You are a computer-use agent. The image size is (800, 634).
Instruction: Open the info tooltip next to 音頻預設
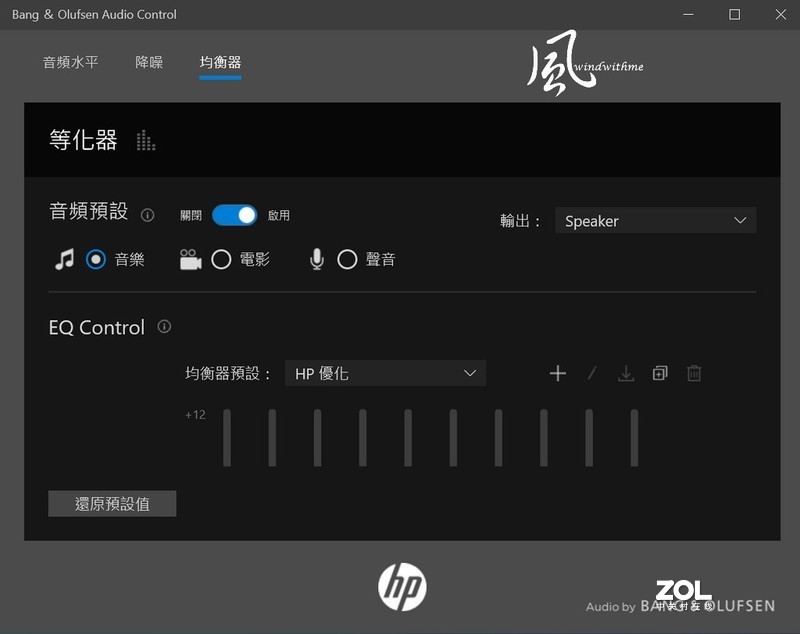[146, 214]
